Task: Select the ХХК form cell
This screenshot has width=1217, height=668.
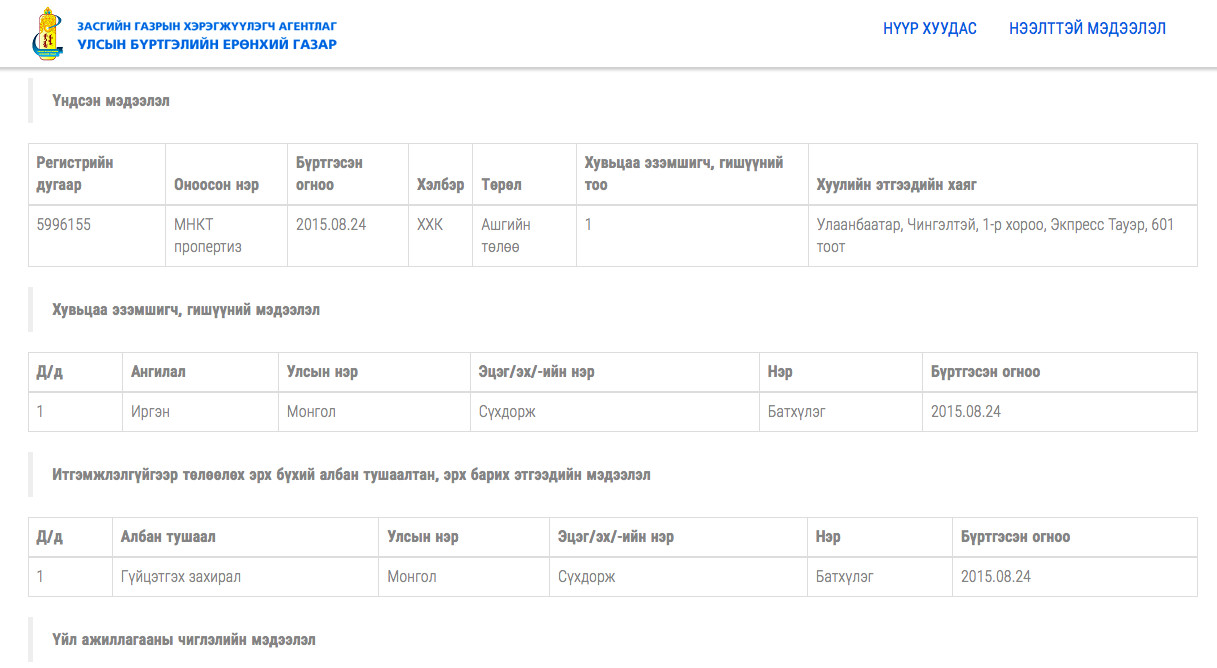Action: pos(441,236)
